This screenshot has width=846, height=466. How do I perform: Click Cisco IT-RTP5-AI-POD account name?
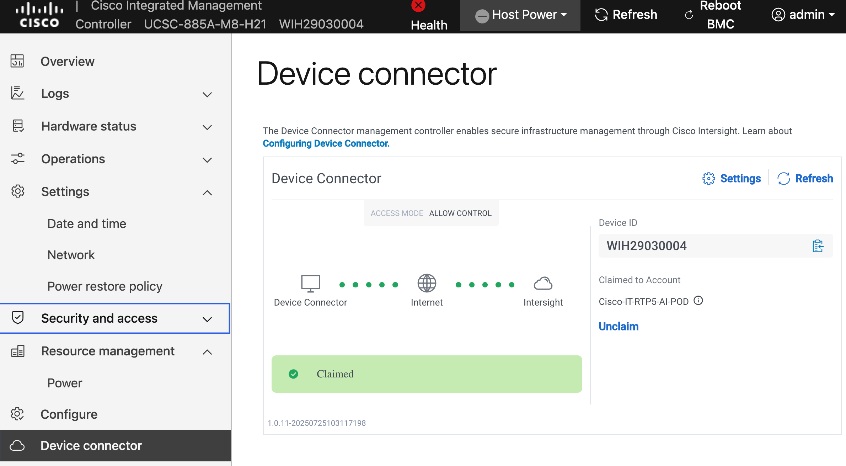click(x=643, y=301)
